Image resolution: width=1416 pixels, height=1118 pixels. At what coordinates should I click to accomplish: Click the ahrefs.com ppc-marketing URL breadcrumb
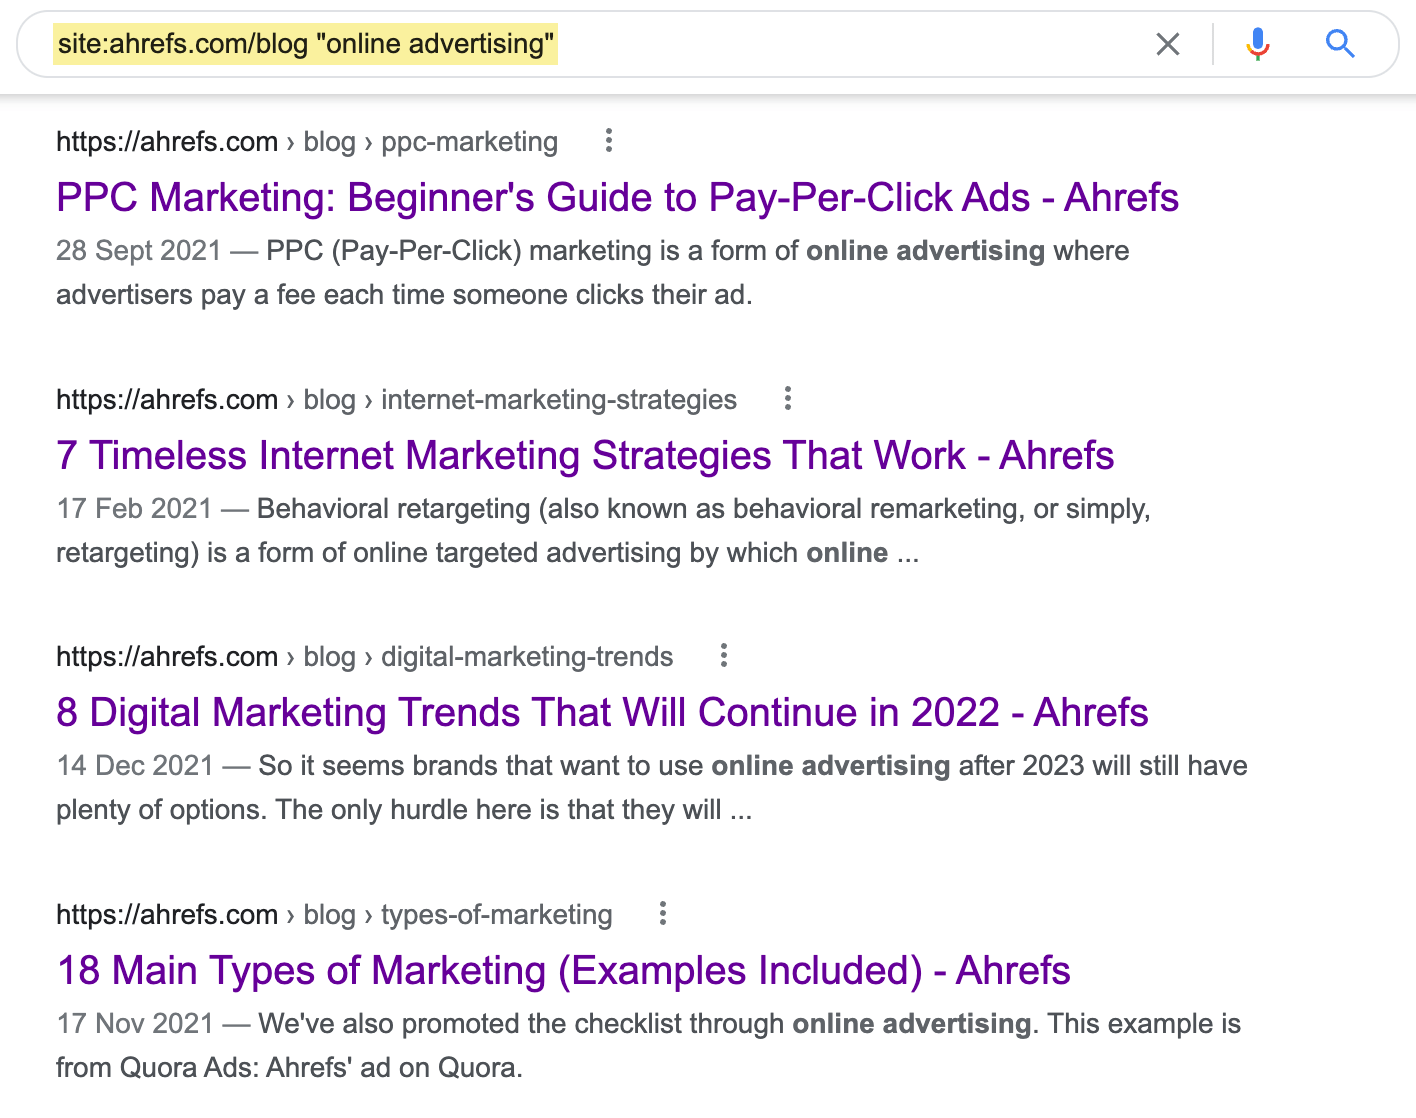point(306,142)
